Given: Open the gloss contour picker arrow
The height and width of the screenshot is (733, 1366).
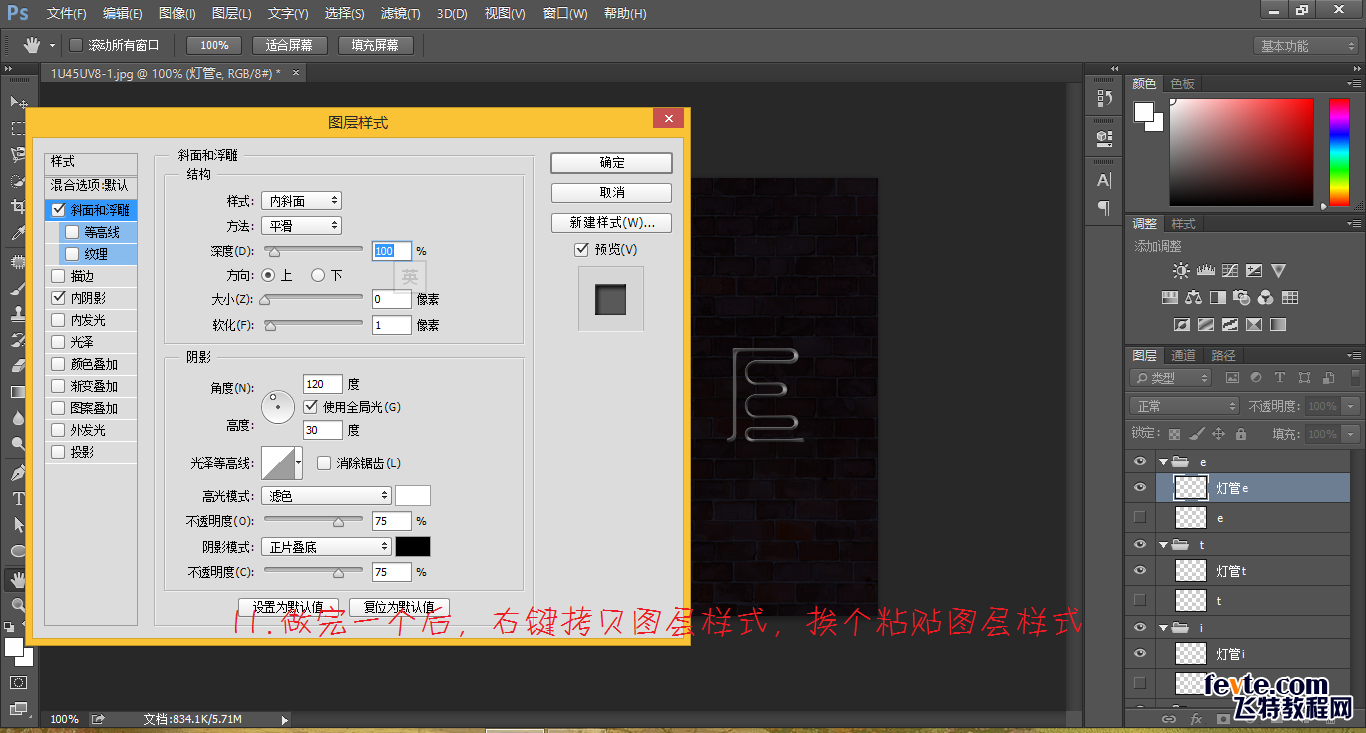Looking at the screenshot, I should coord(299,463).
